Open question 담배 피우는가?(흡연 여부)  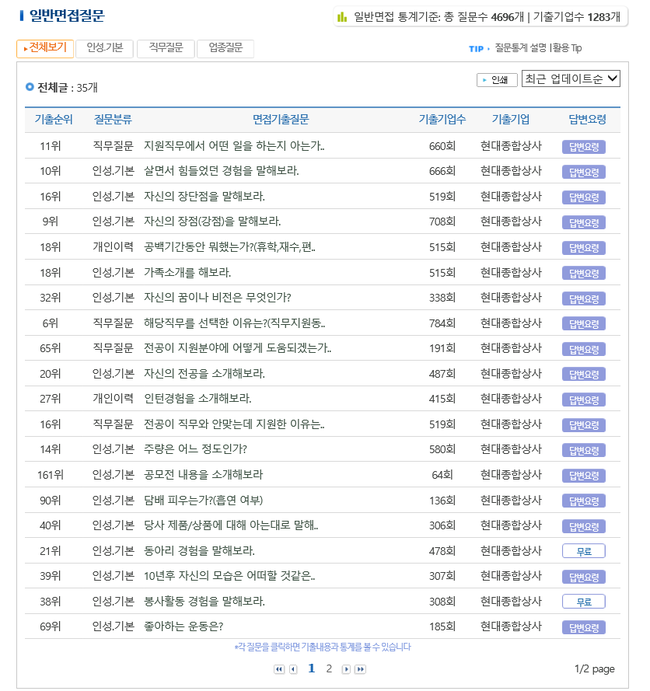(203, 501)
